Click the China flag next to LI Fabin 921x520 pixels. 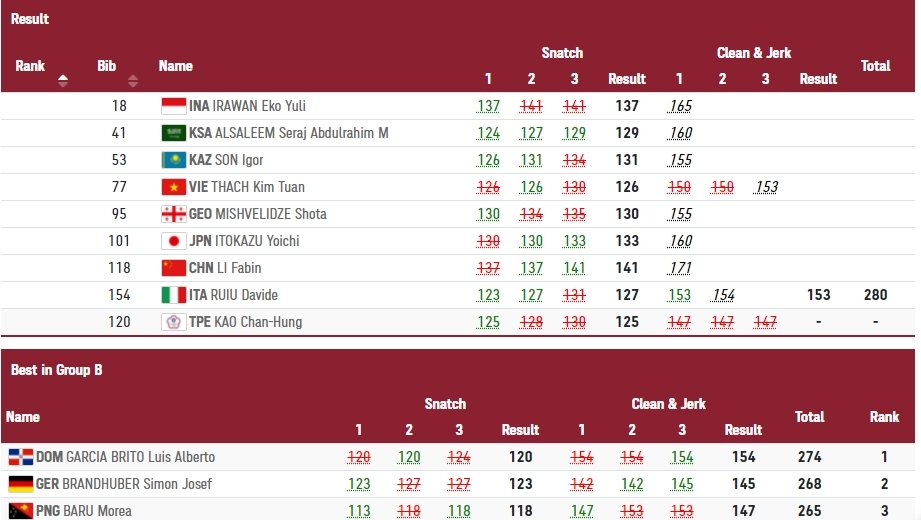pos(173,269)
